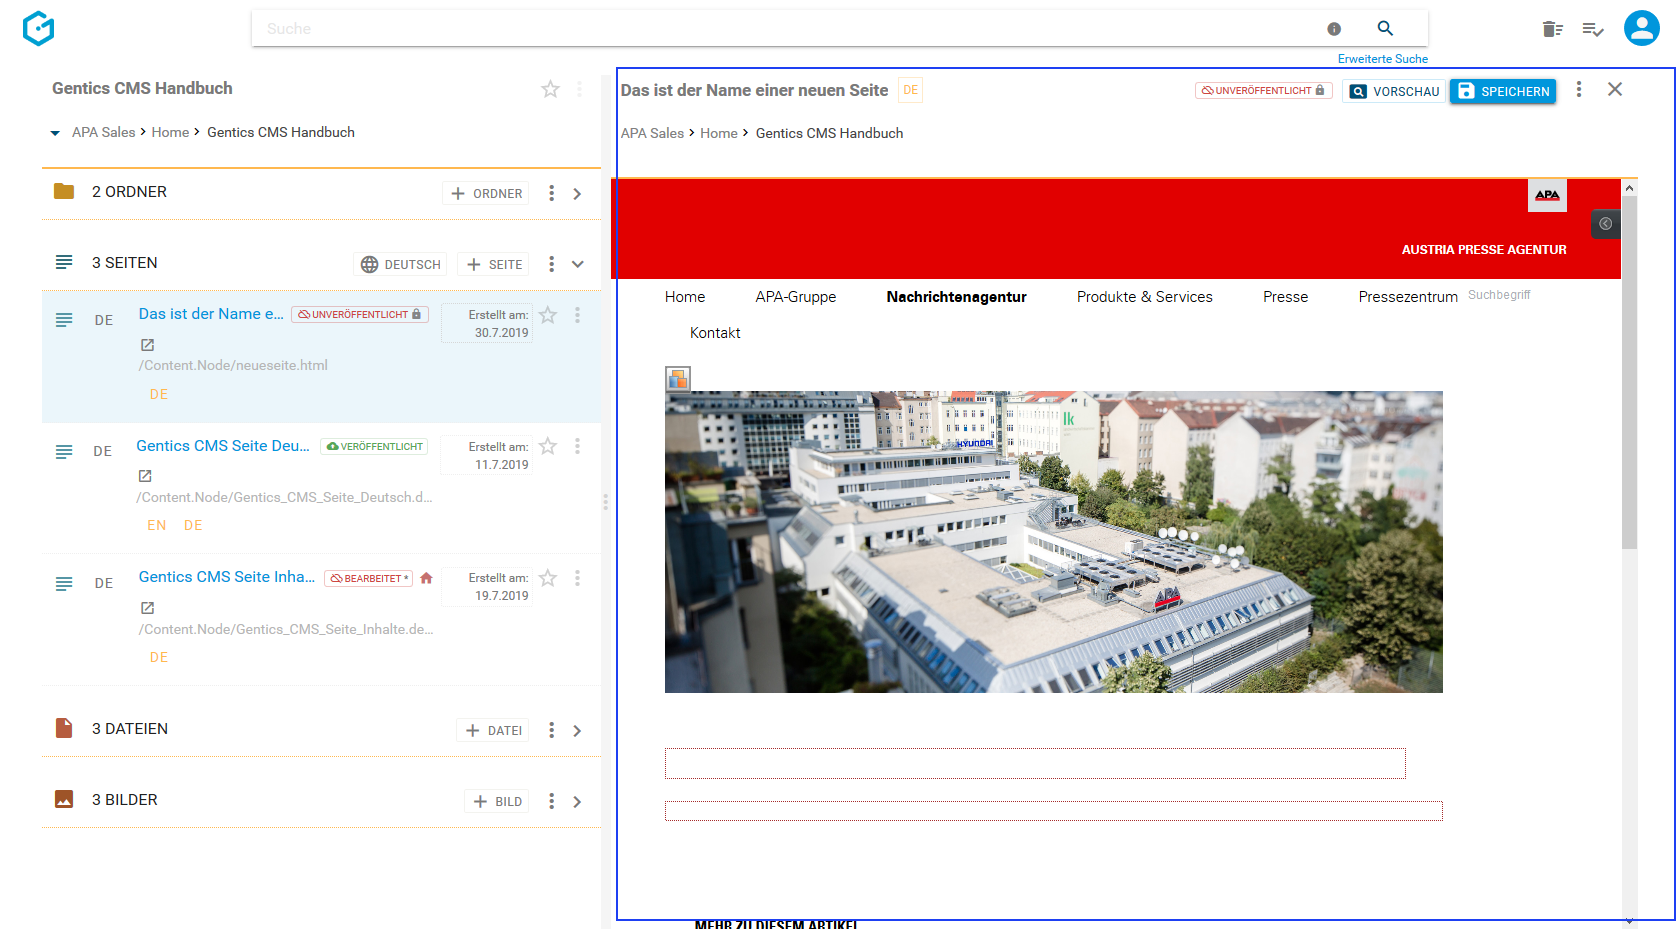Image resolution: width=1680 pixels, height=929 pixels.
Task: Open Produkte & Services menu item
Action: point(1145,297)
